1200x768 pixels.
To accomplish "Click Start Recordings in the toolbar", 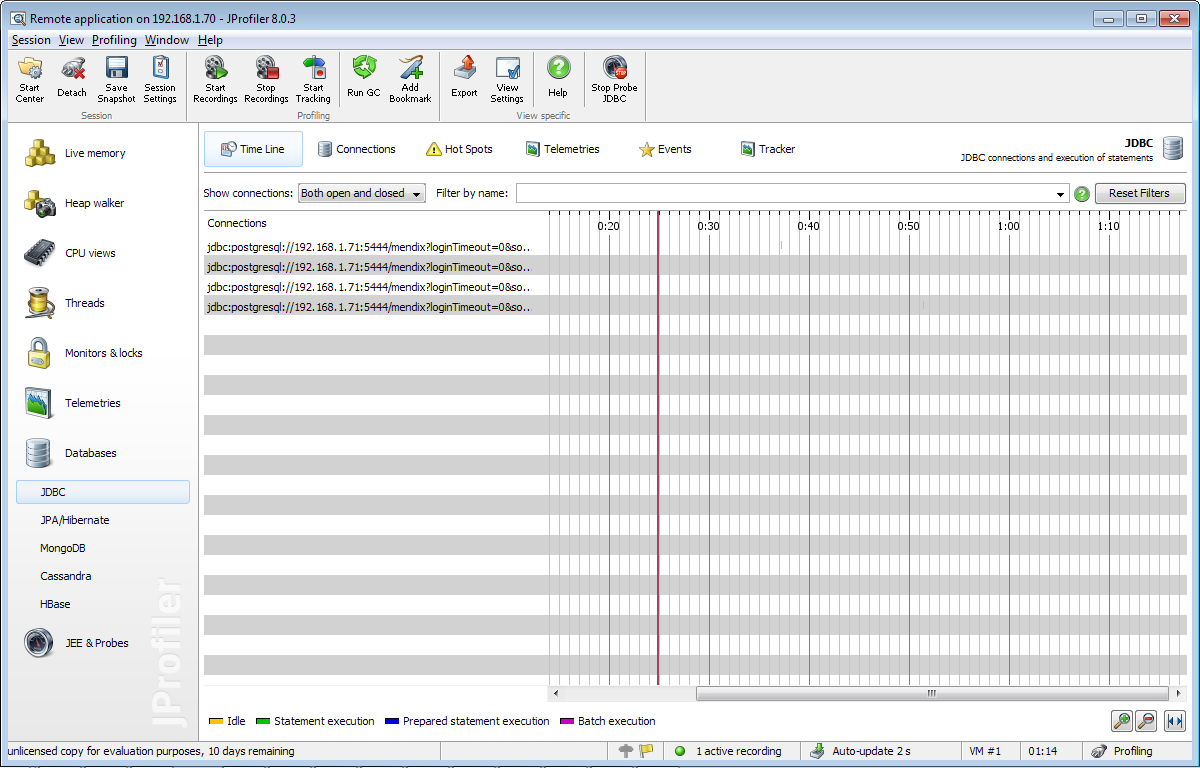I will click(x=215, y=79).
